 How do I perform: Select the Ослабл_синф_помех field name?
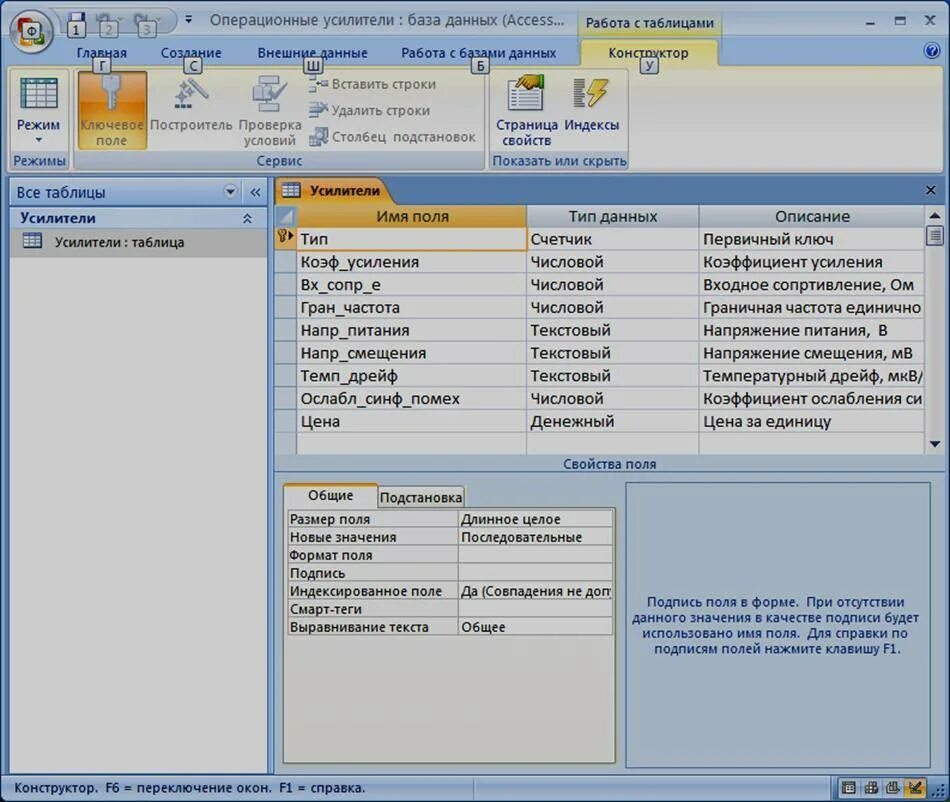click(x=411, y=399)
